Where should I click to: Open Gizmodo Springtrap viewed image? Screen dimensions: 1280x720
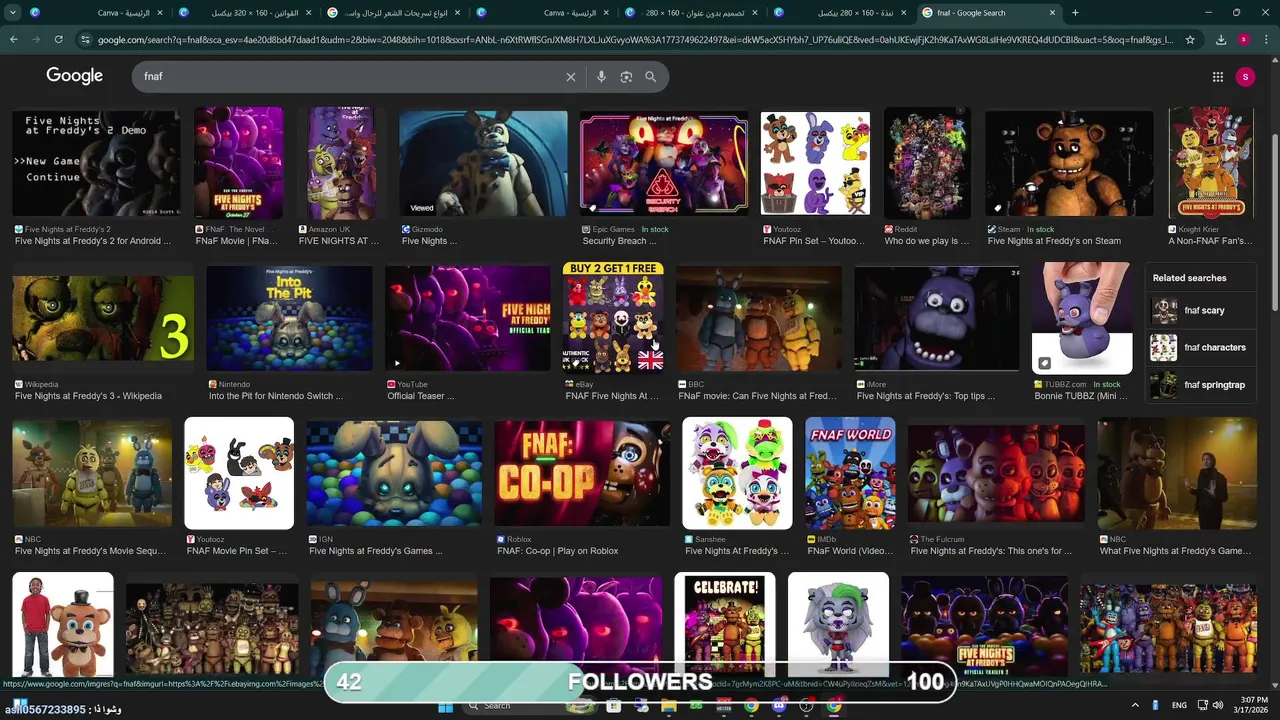[483, 164]
